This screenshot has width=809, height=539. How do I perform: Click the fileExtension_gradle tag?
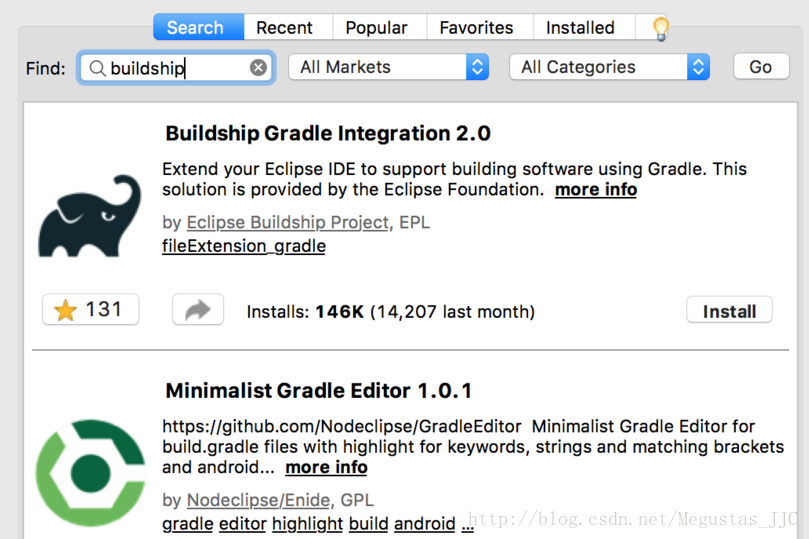[244, 246]
